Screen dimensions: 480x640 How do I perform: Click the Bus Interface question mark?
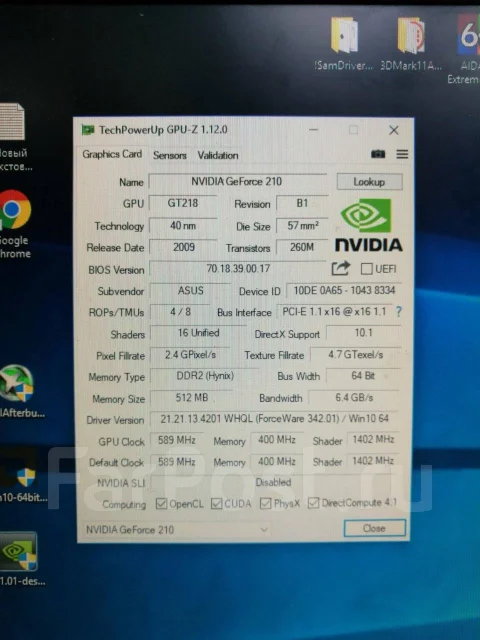(x=399, y=312)
